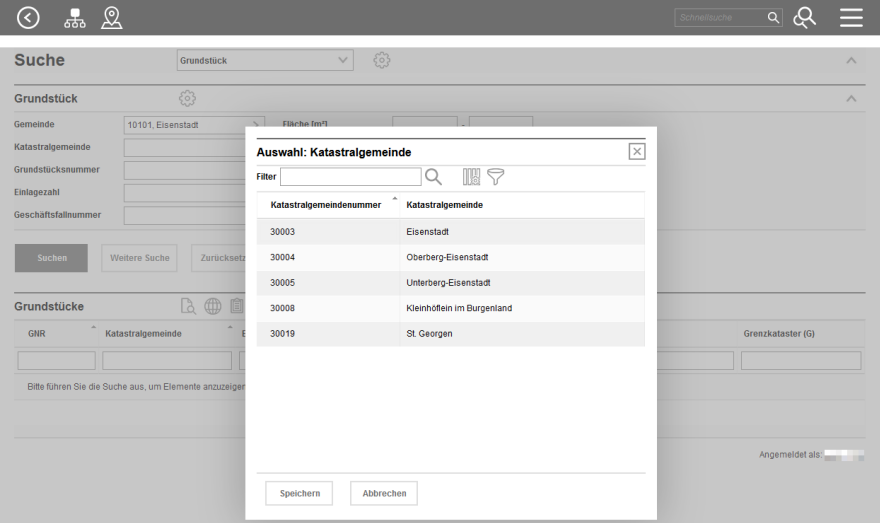
Task: Collapse the Suche panel with chevron
Action: pyautogui.click(x=851, y=61)
